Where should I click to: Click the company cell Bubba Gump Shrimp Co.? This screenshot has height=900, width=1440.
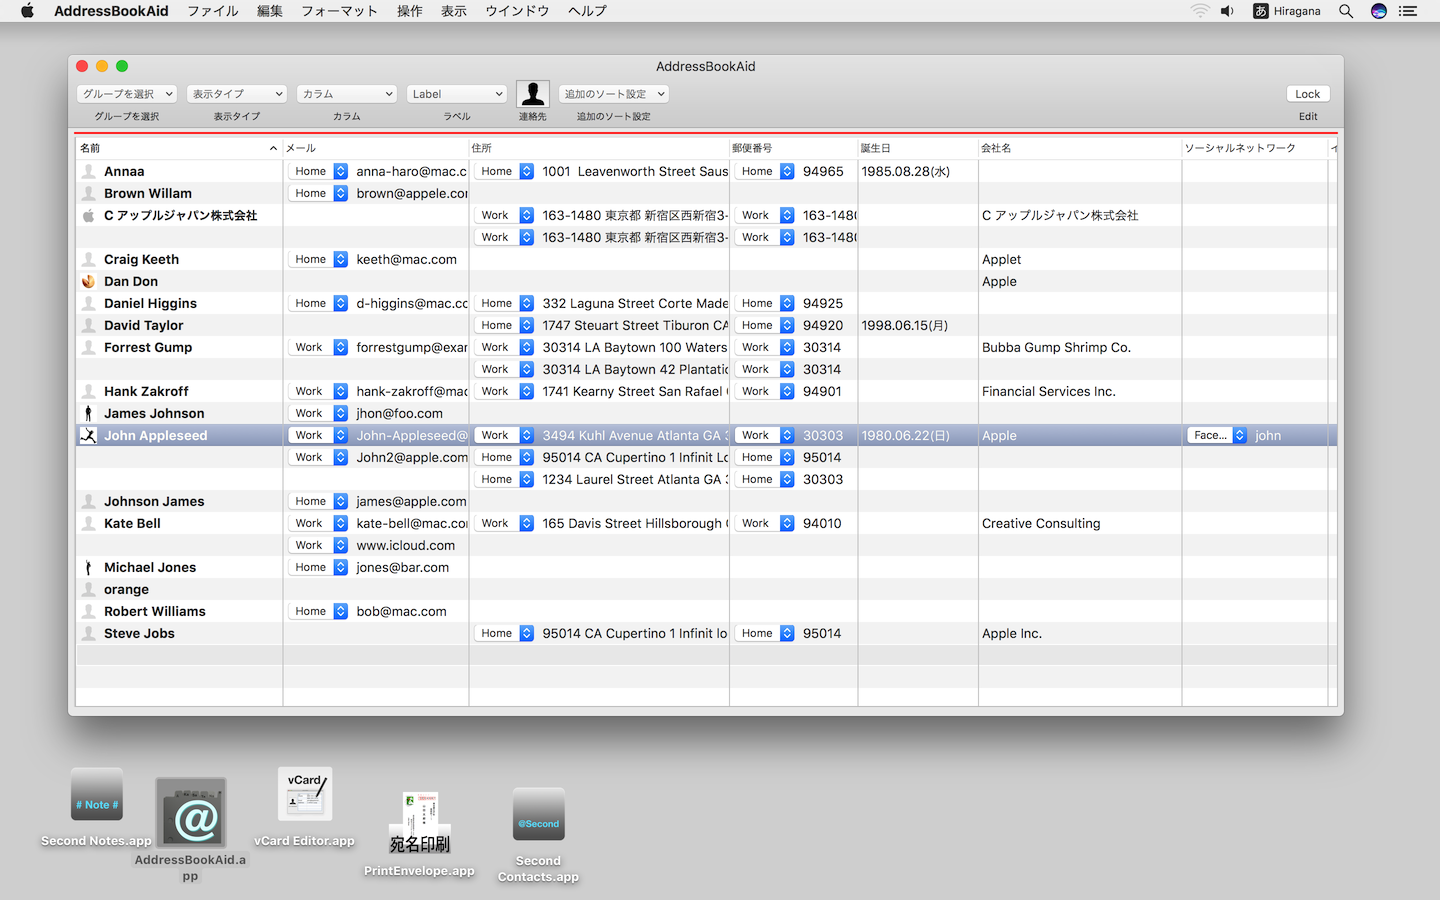[x=1056, y=348]
